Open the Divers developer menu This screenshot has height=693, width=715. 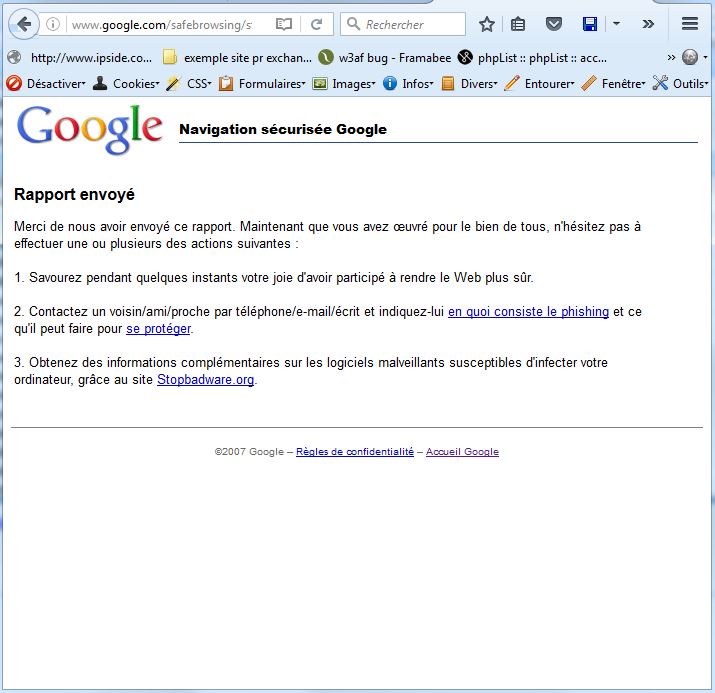(469, 84)
